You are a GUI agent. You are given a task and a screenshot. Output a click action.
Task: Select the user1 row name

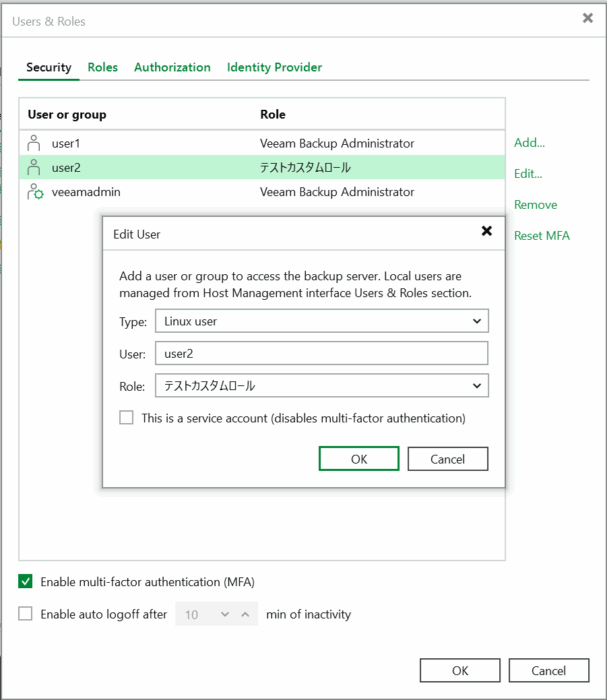click(x=66, y=144)
